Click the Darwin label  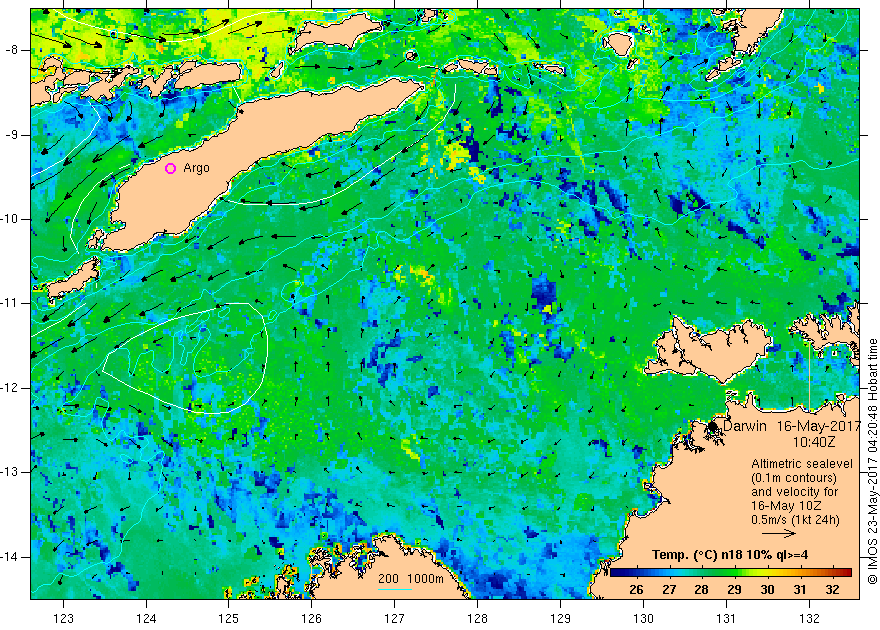[x=744, y=426]
